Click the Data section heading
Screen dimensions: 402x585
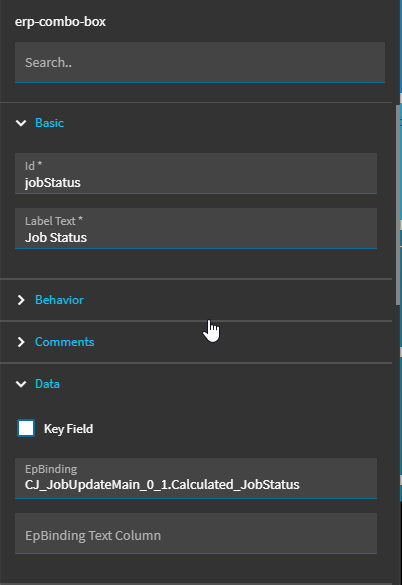[47, 384]
